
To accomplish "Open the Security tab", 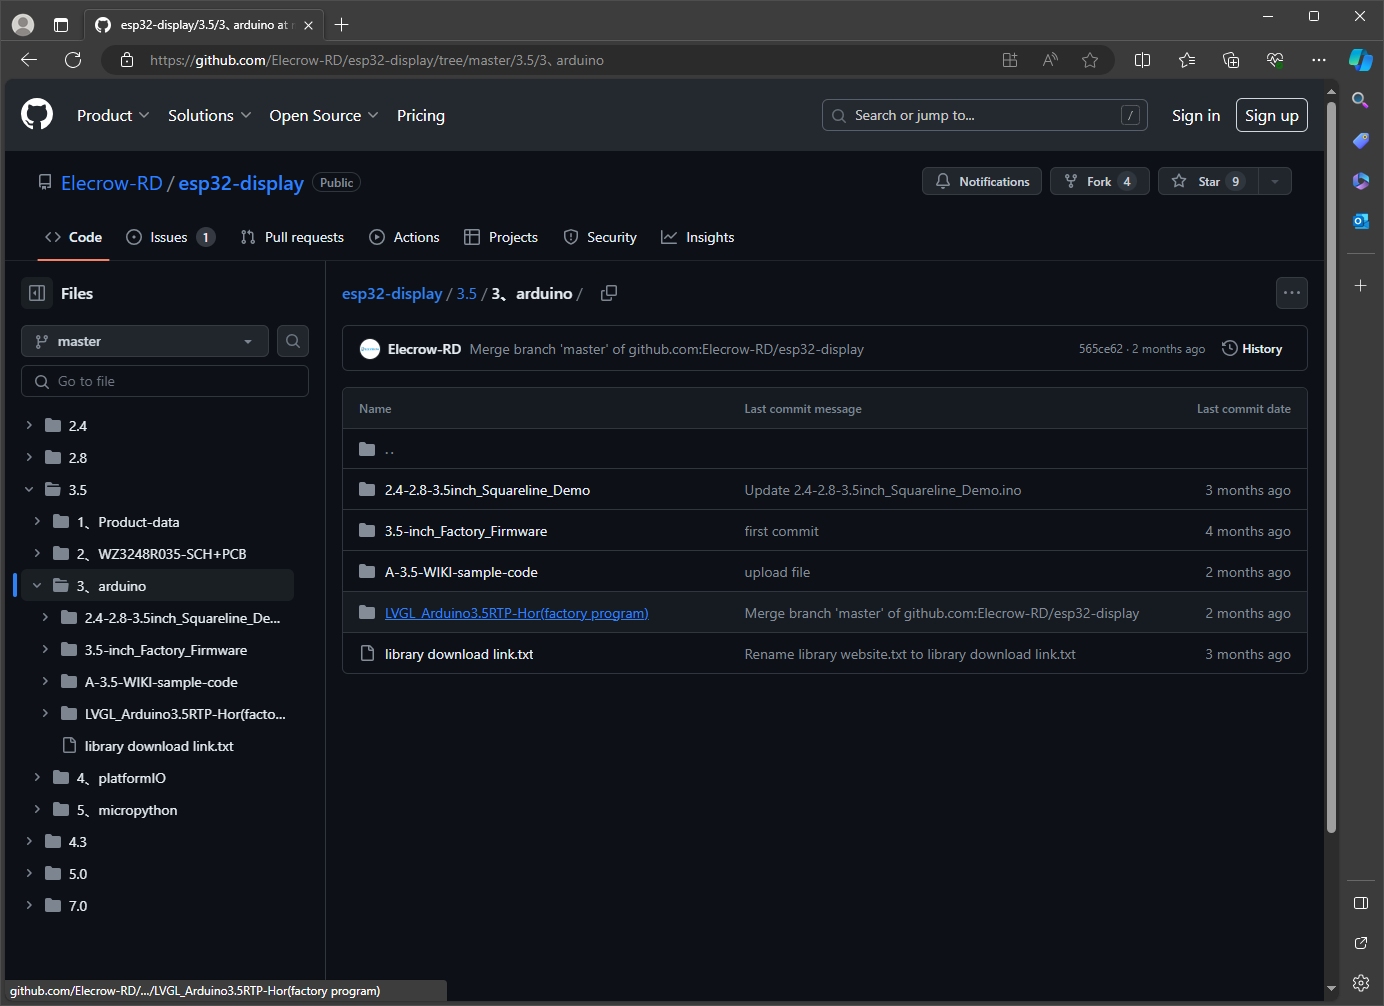I will click(600, 237).
